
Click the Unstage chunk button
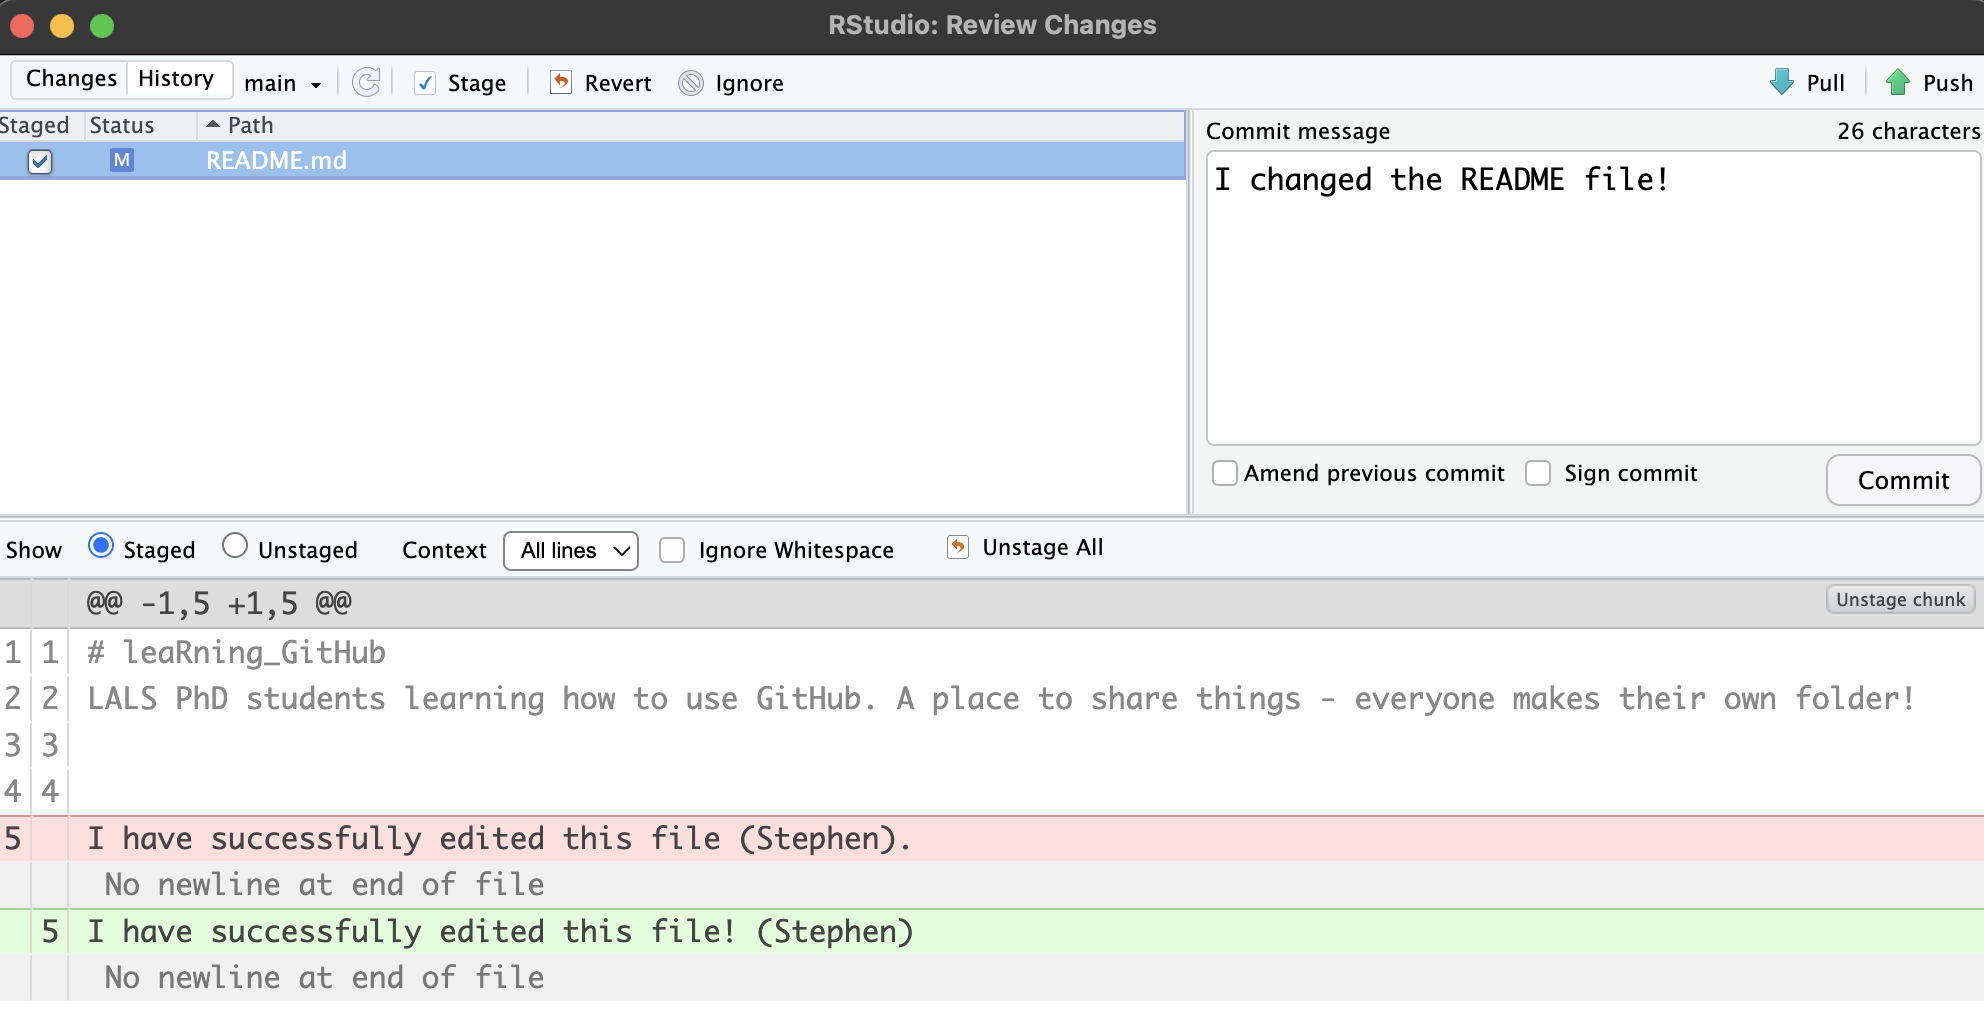pyautogui.click(x=1900, y=600)
